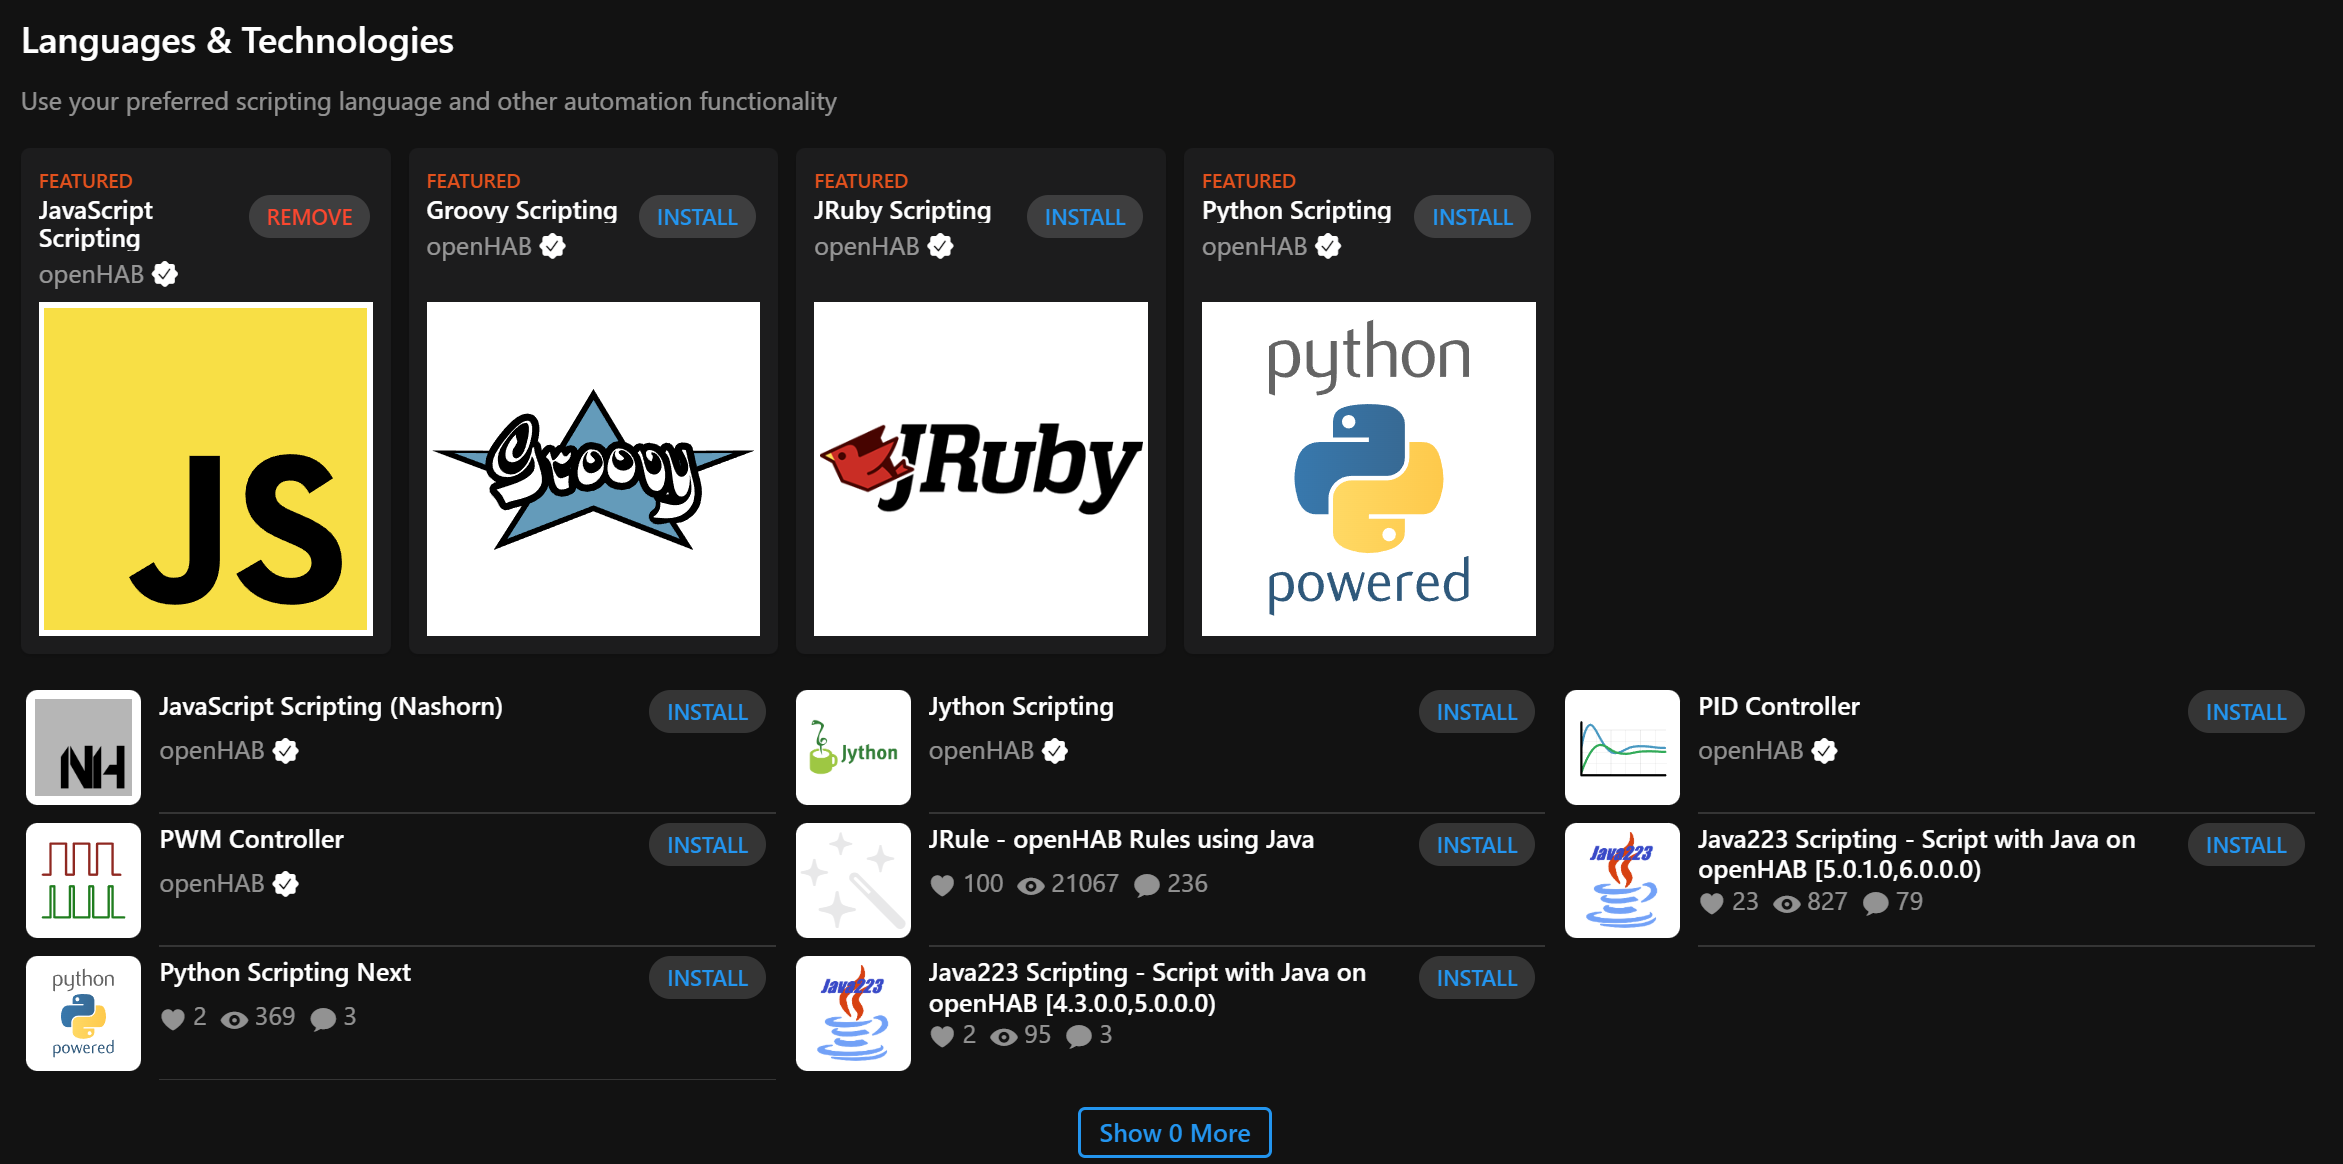The height and width of the screenshot is (1164, 2343).
Task: Click the yellow JS logo thumbnail
Action: pos(204,470)
